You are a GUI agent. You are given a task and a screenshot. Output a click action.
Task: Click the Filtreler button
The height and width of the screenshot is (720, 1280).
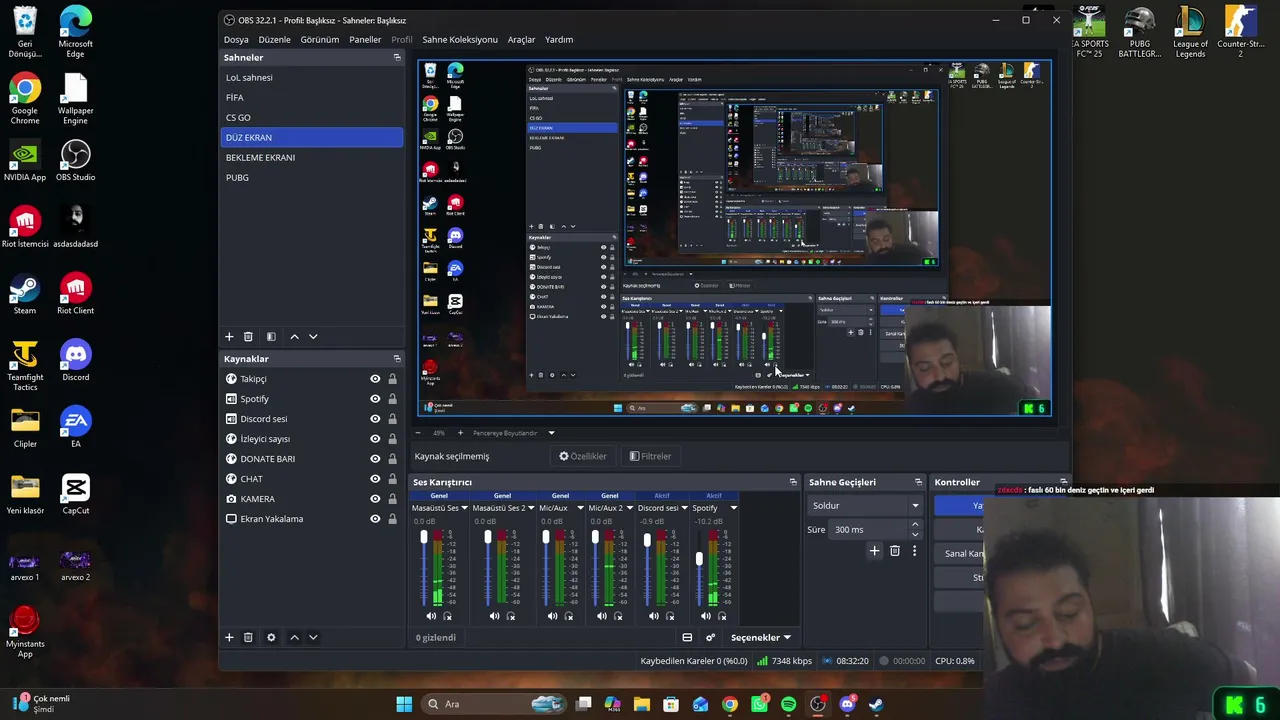pyautogui.click(x=650, y=456)
